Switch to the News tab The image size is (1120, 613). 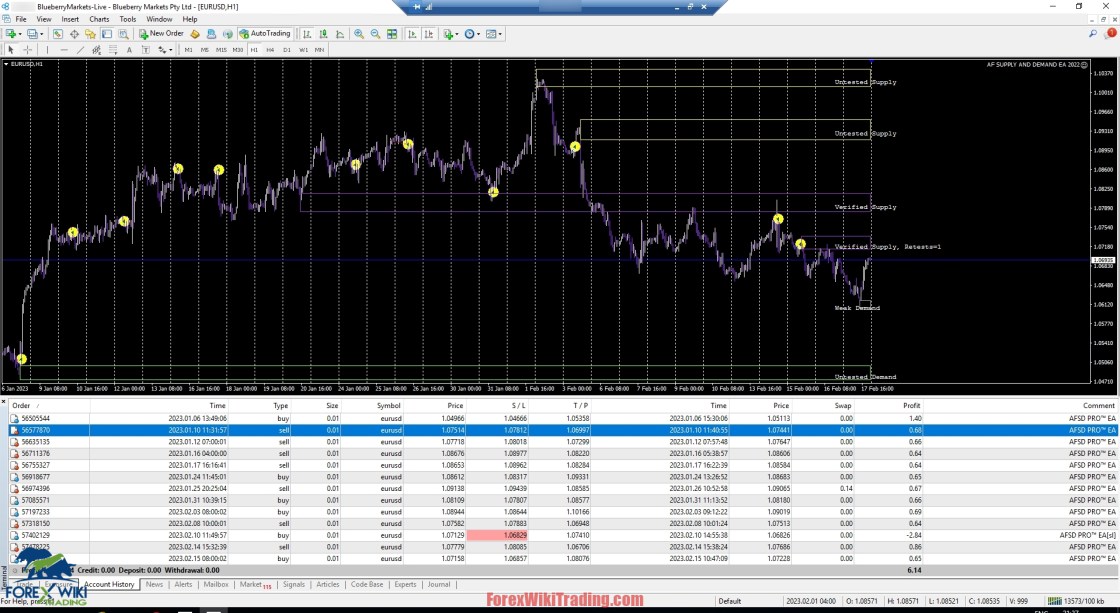(154, 584)
